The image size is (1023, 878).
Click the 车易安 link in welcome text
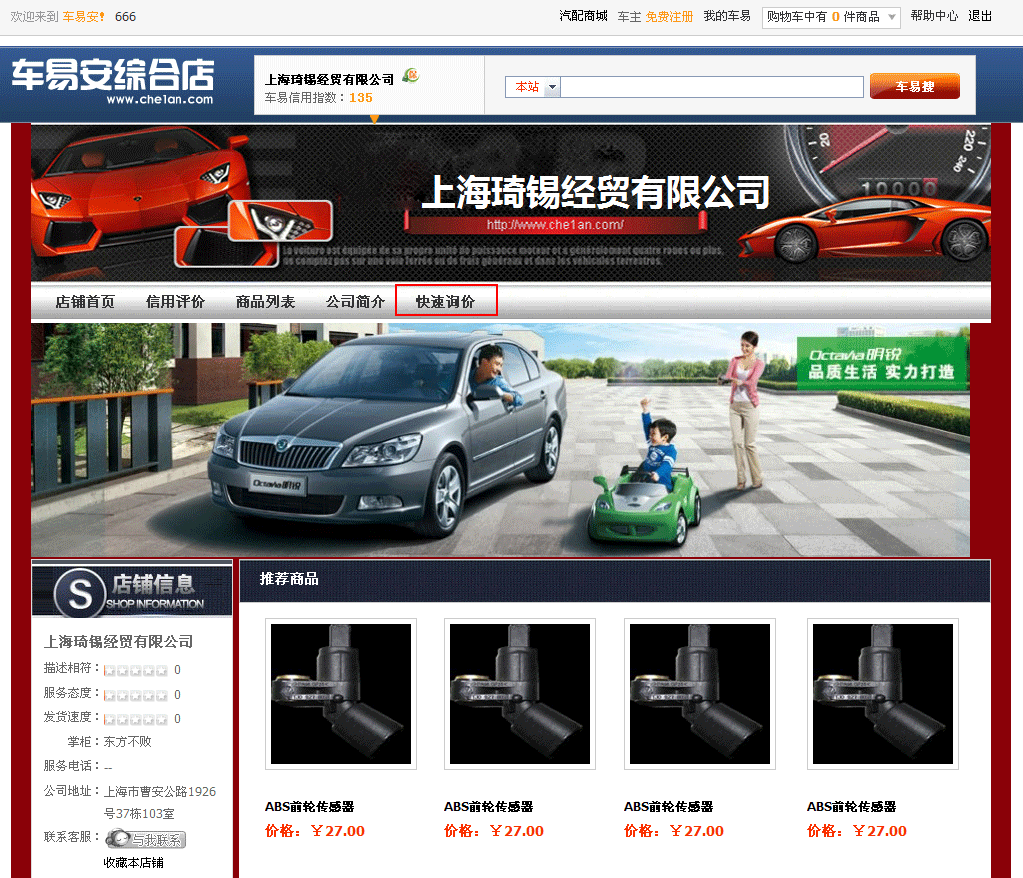pyautogui.click(x=84, y=17)
